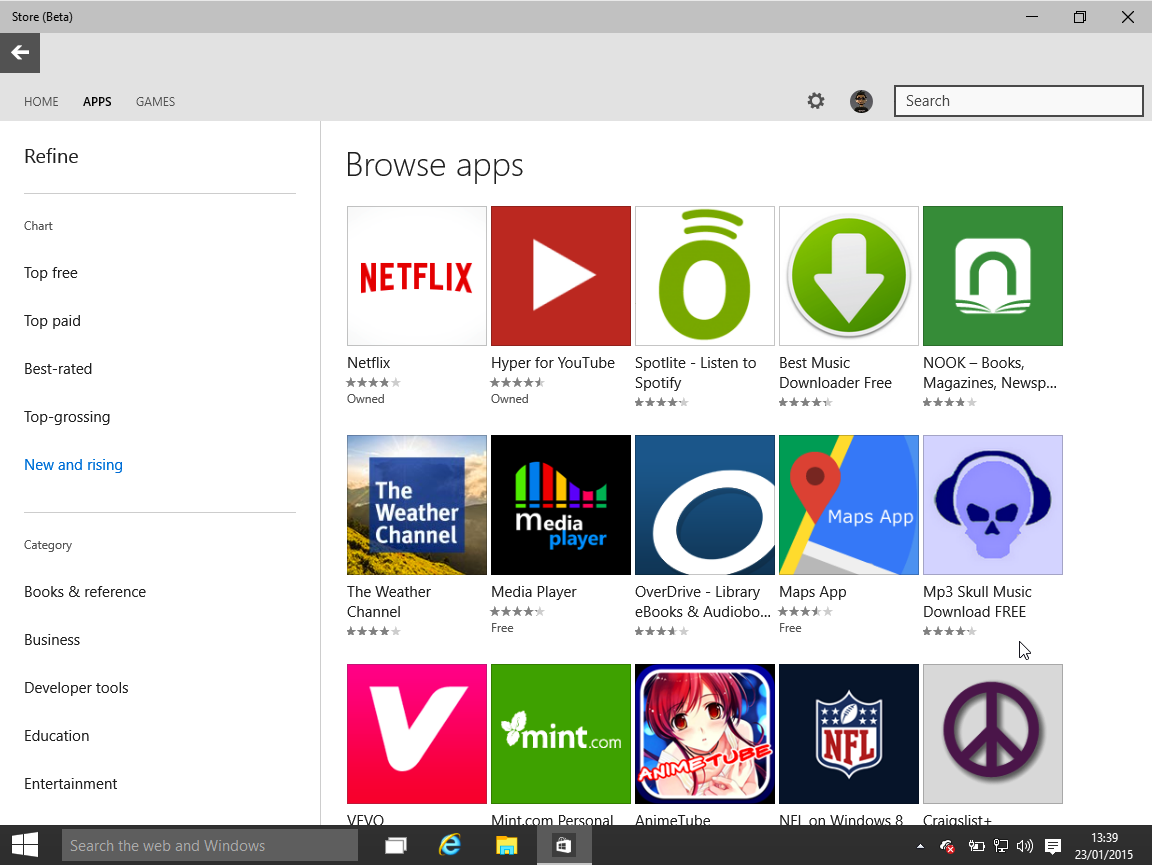The height and width of the screenshot is (865, 1152).
Task: Open Craigslist+ peace sign icon
Action: (993, 733)
